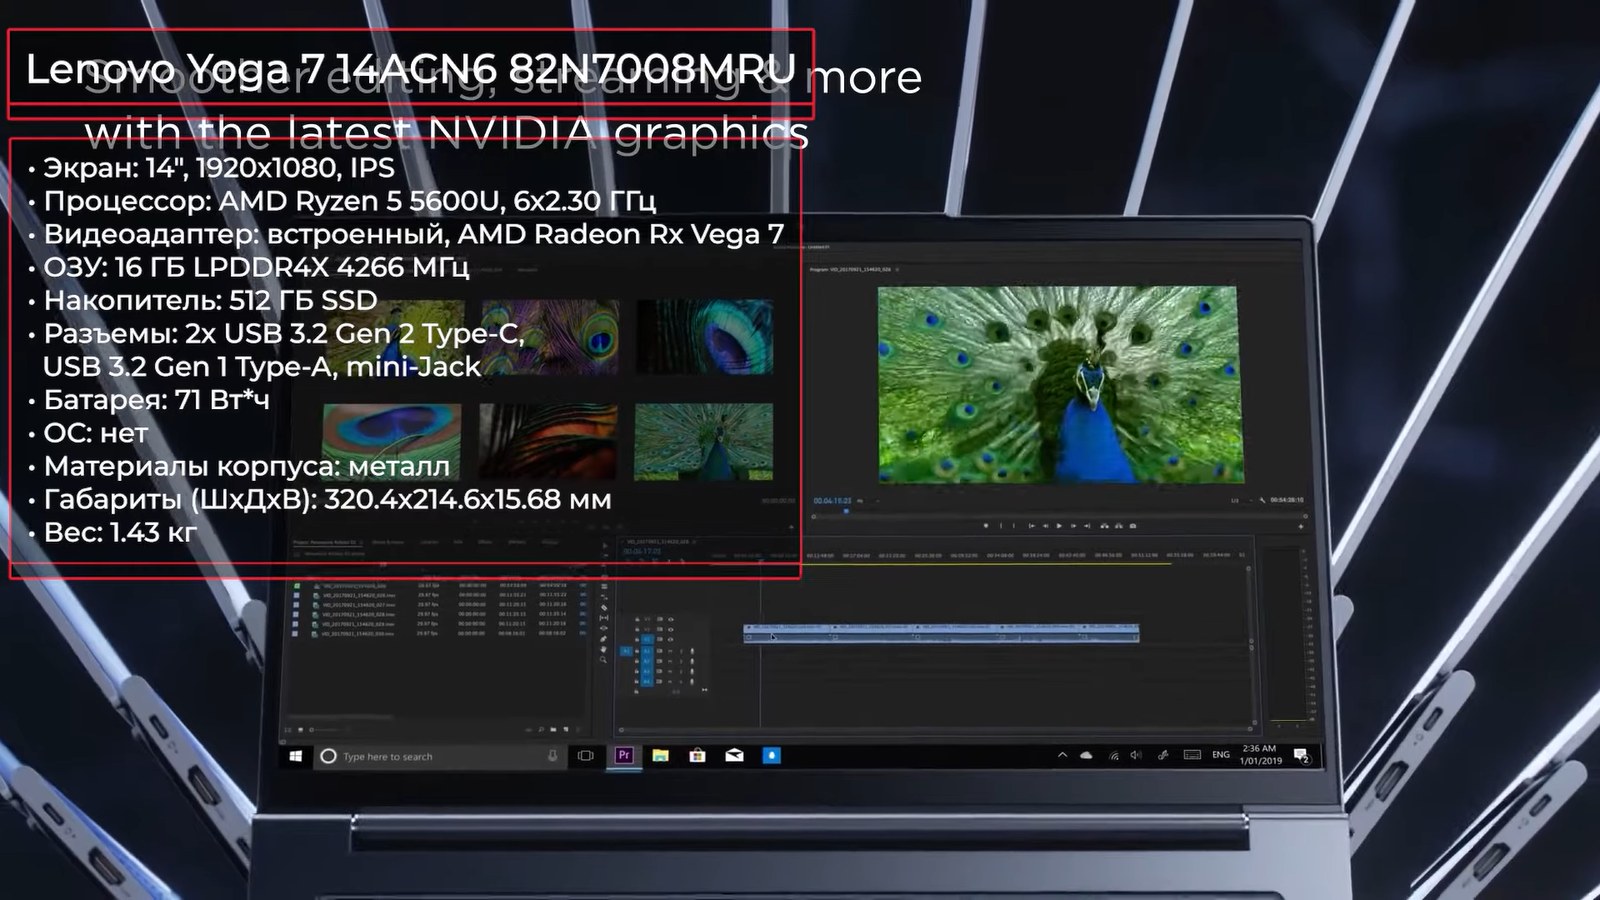Open the program monitor wrench settings
Viewport: 1600px width, 900px height.
tap(1262, 500)
